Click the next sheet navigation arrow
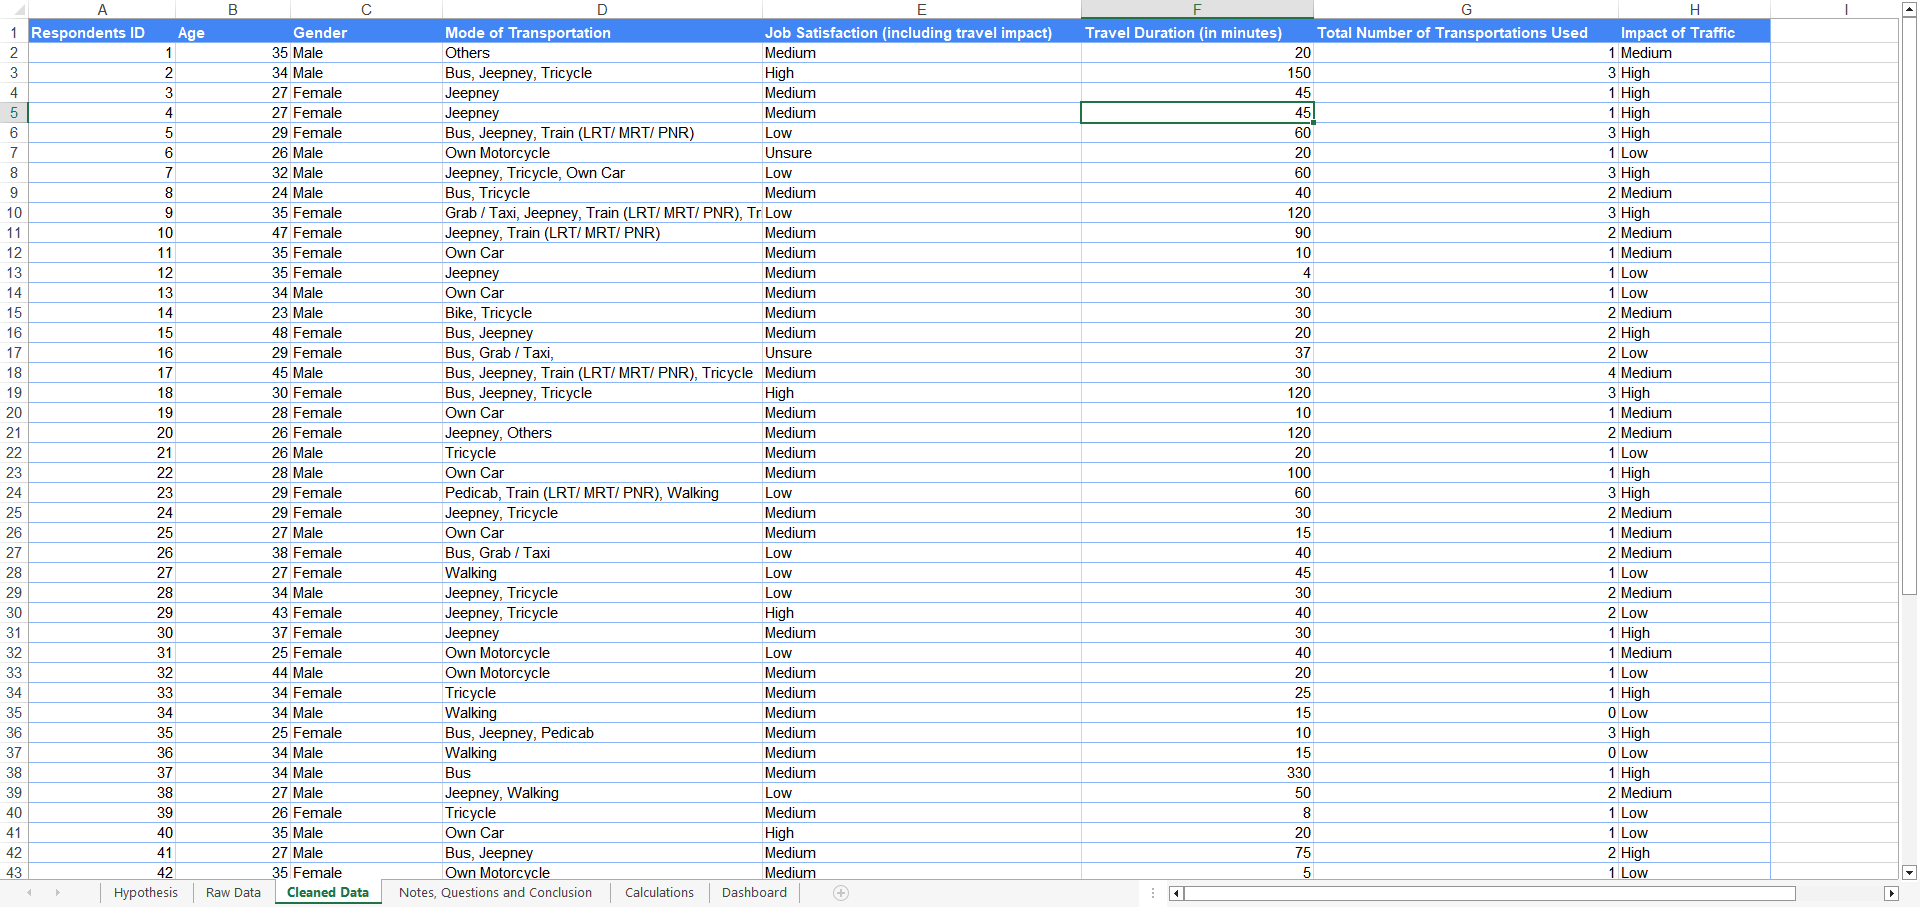This screenshot has height=907, width=1920. pyautogui.click(x=59, y=893)
